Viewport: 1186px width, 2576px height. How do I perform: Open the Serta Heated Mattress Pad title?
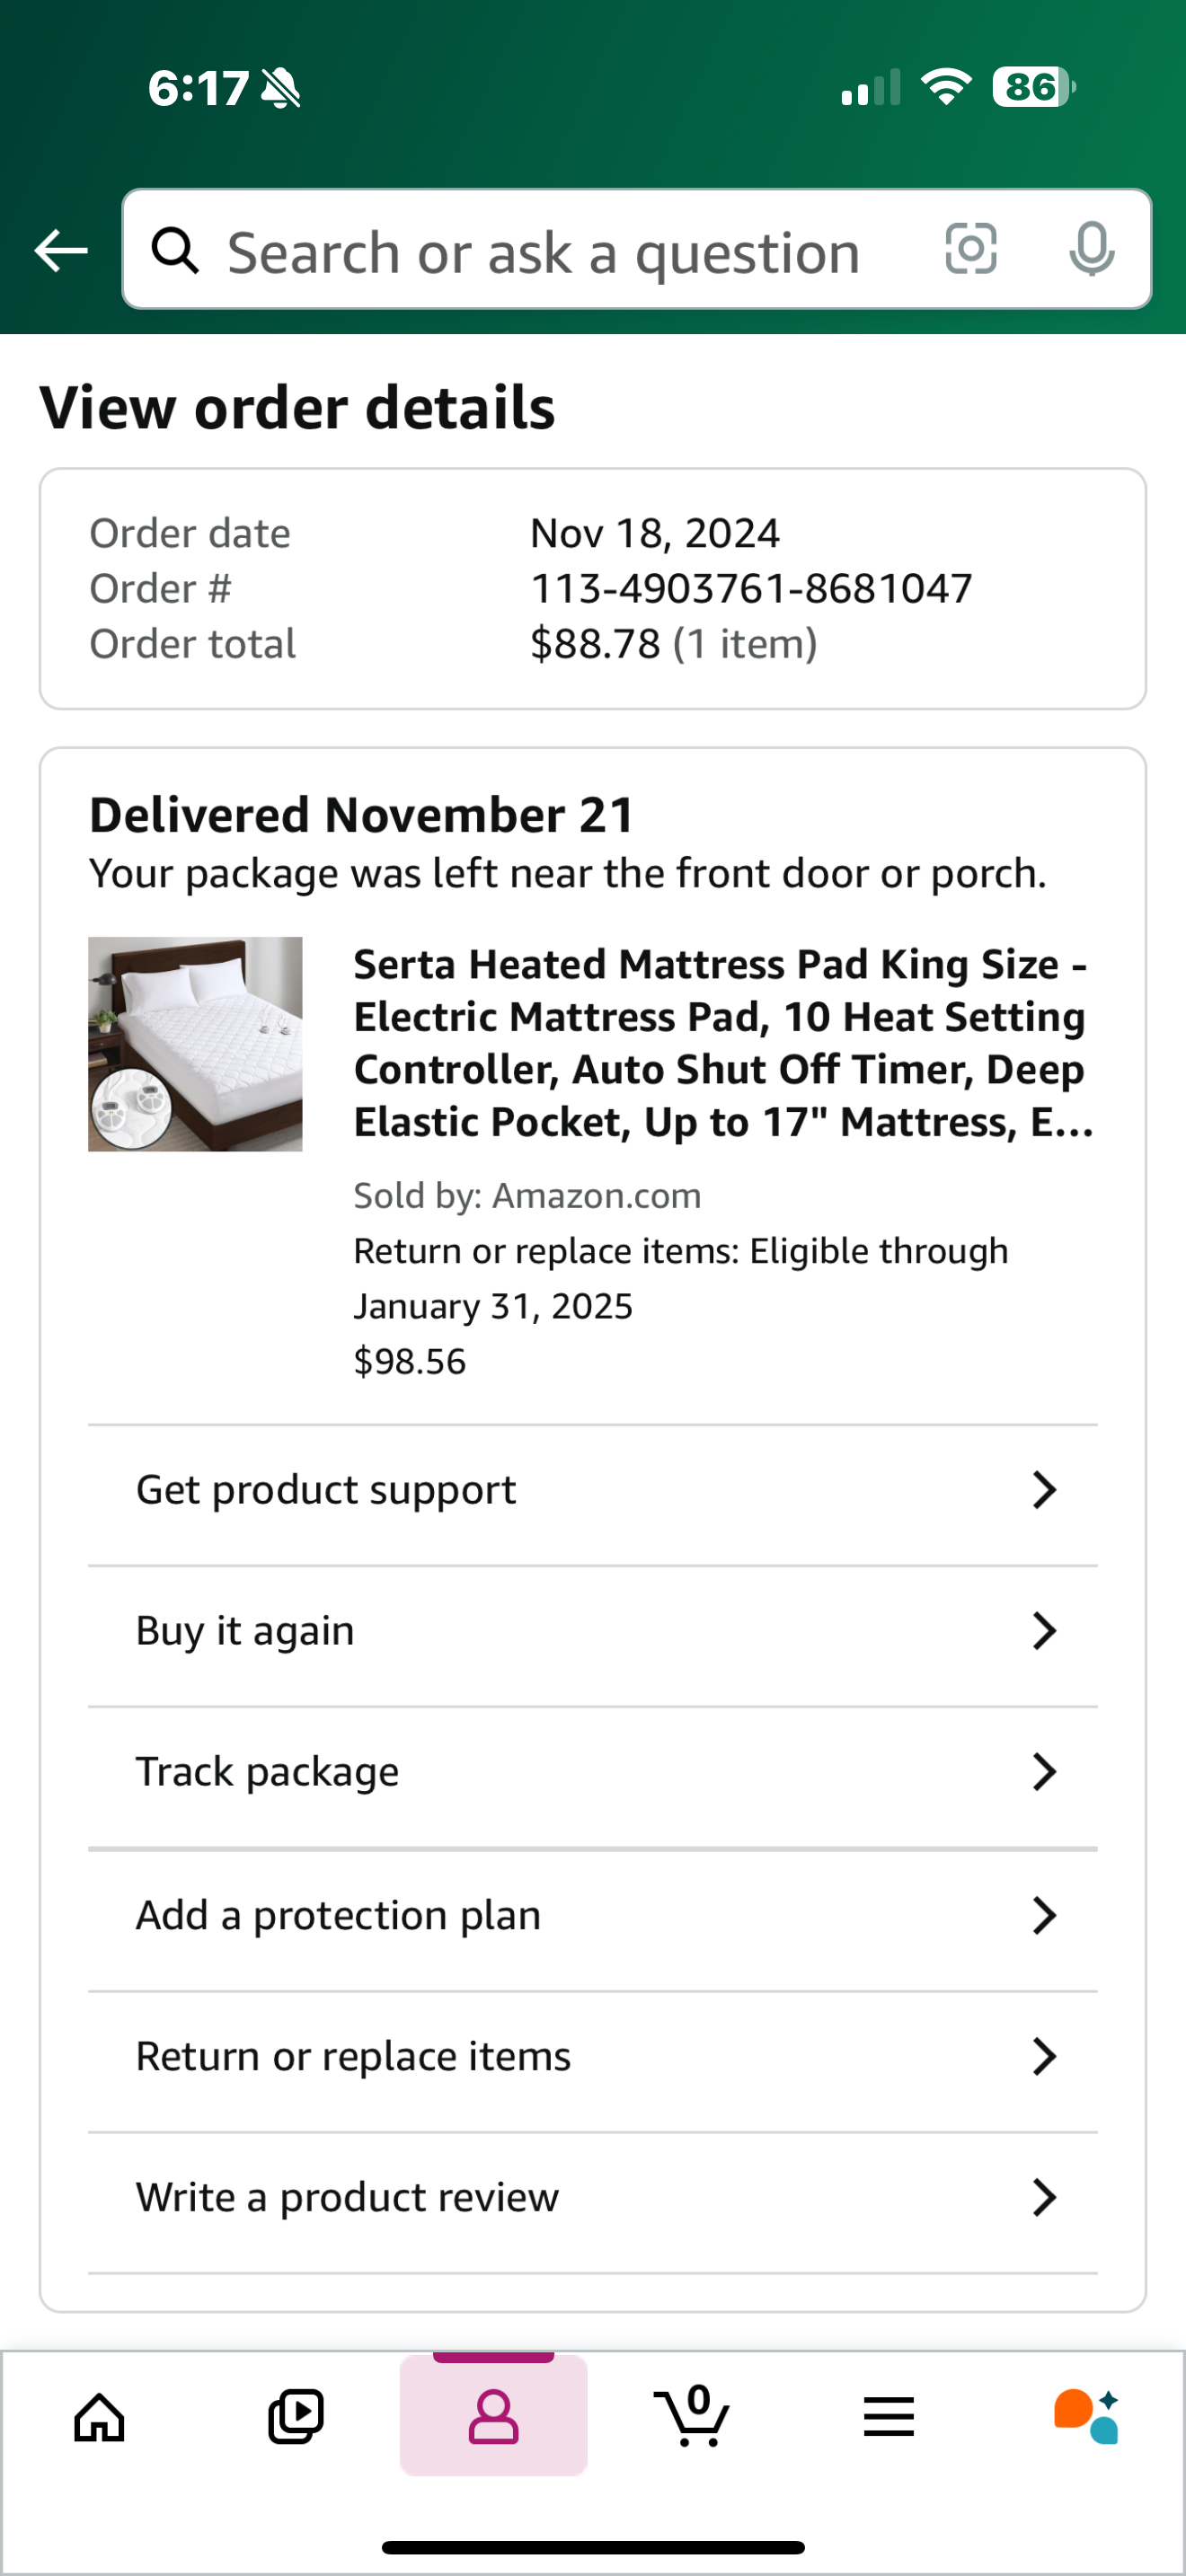(723, 1043)
